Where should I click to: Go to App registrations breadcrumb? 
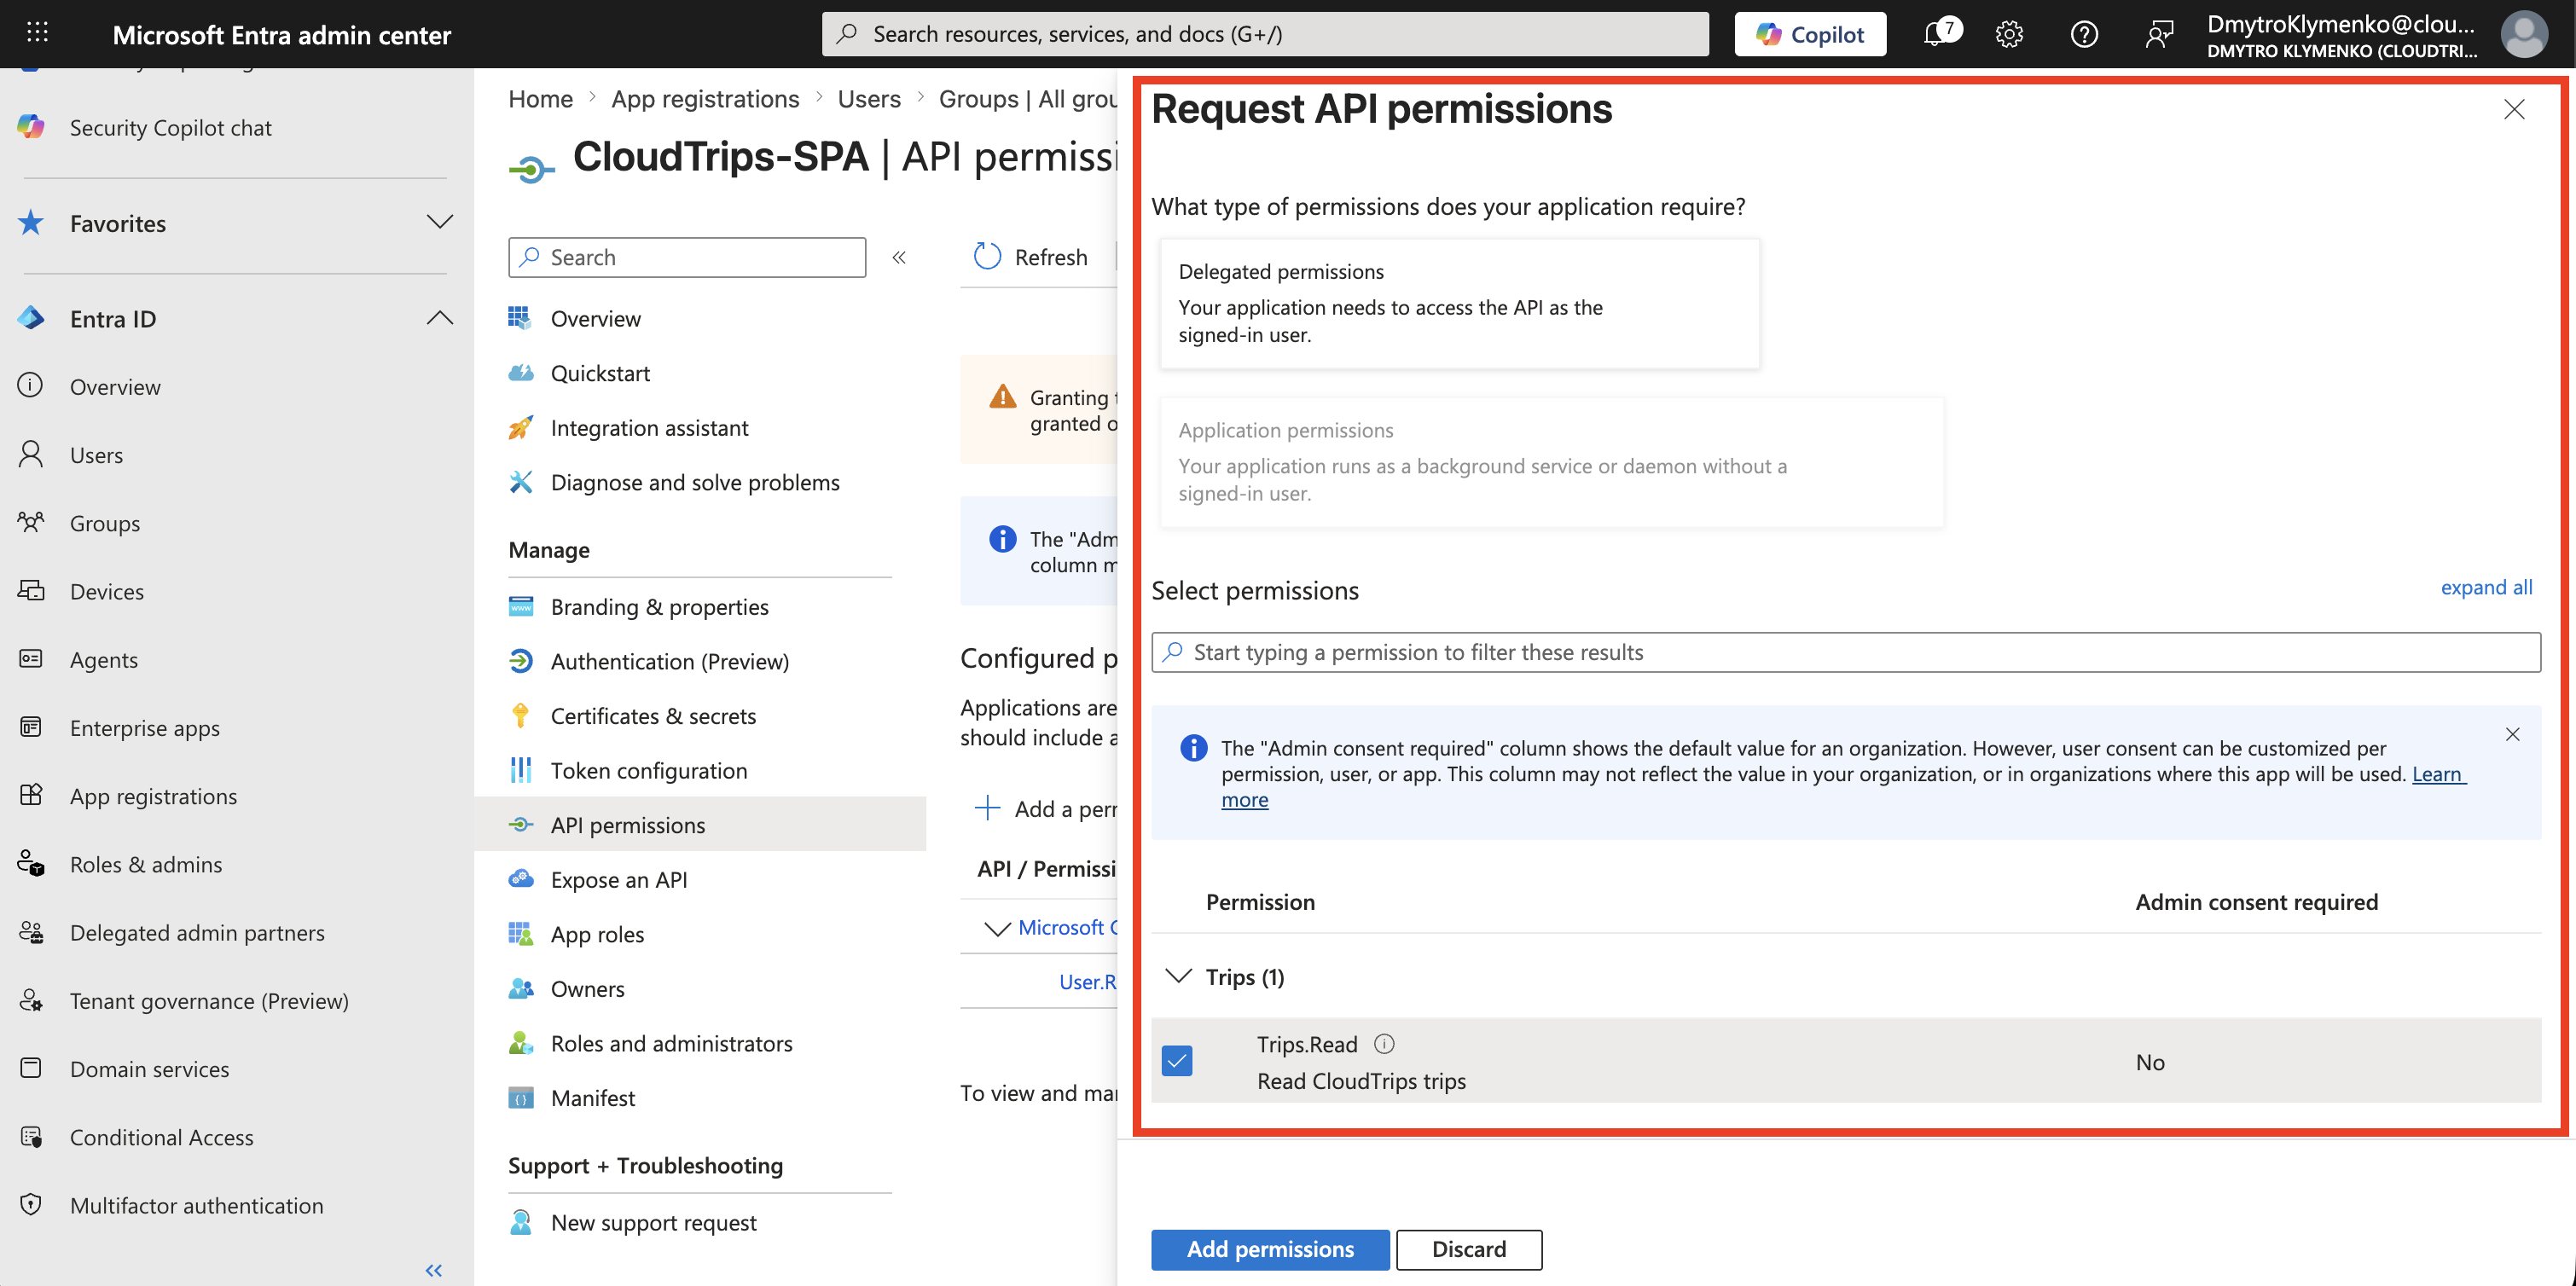coord(705,98)
